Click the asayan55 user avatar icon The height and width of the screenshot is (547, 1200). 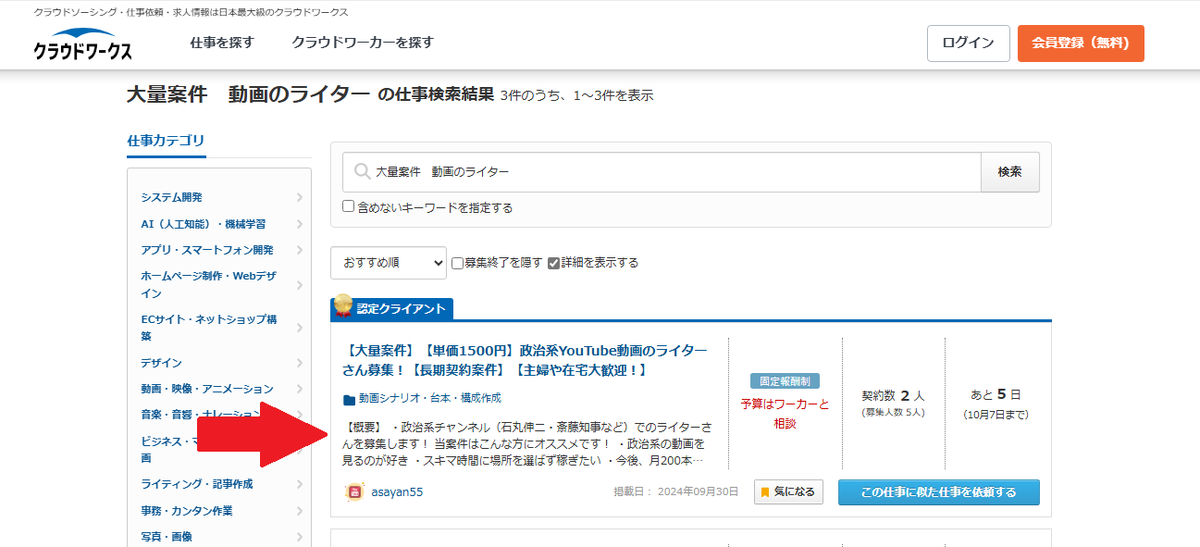(354, 492)
